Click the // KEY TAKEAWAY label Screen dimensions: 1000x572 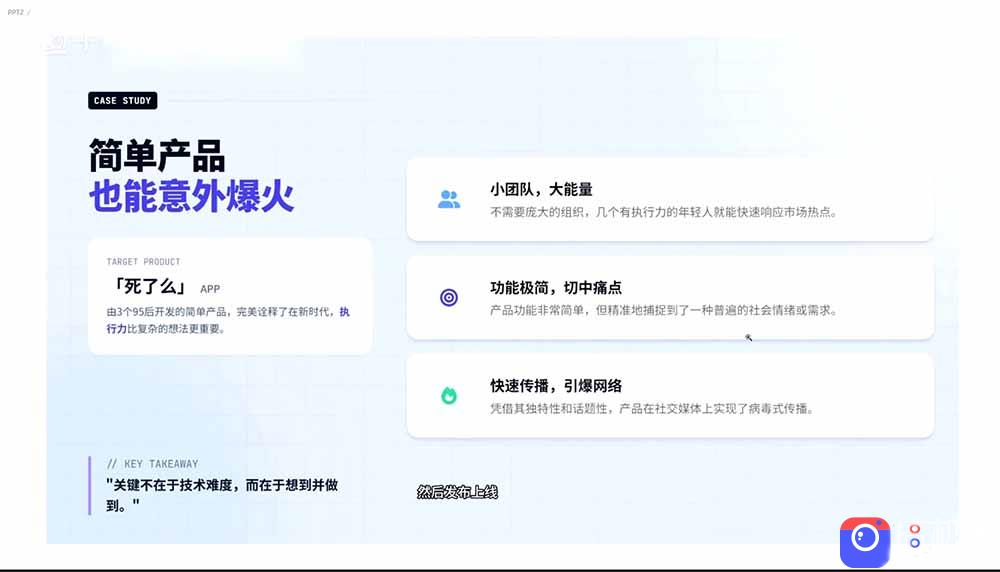click(x=152, y=464)
